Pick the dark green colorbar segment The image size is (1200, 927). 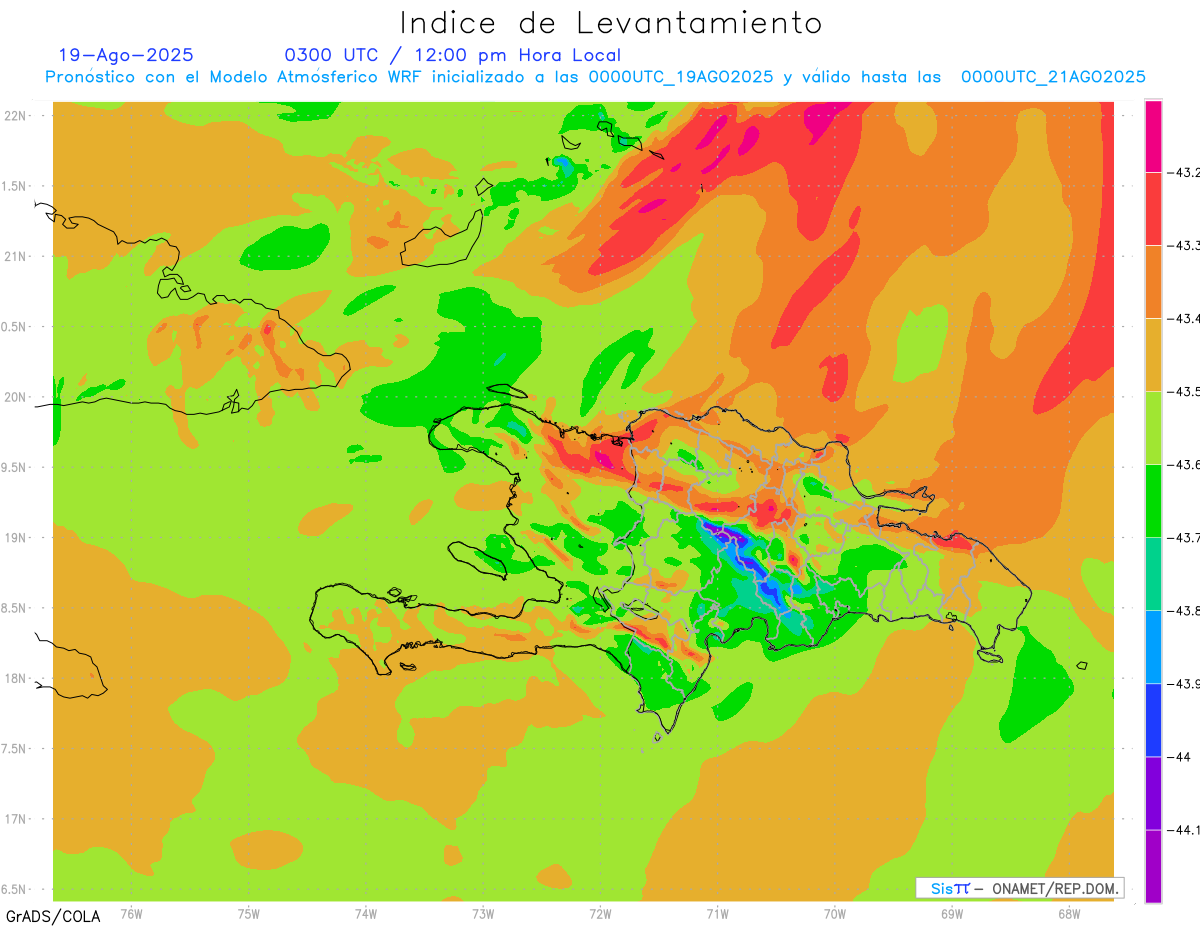click(1153, 501)
